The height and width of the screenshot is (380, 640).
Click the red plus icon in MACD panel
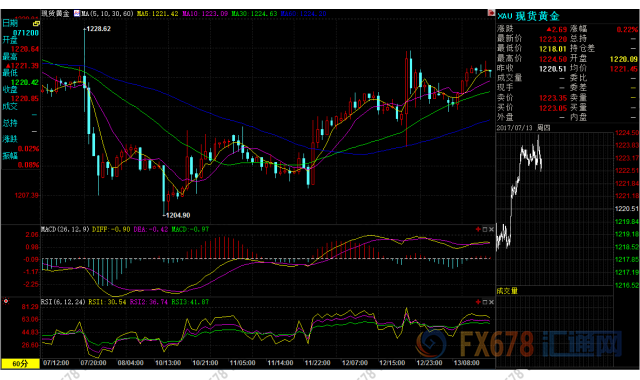point(478,229)
